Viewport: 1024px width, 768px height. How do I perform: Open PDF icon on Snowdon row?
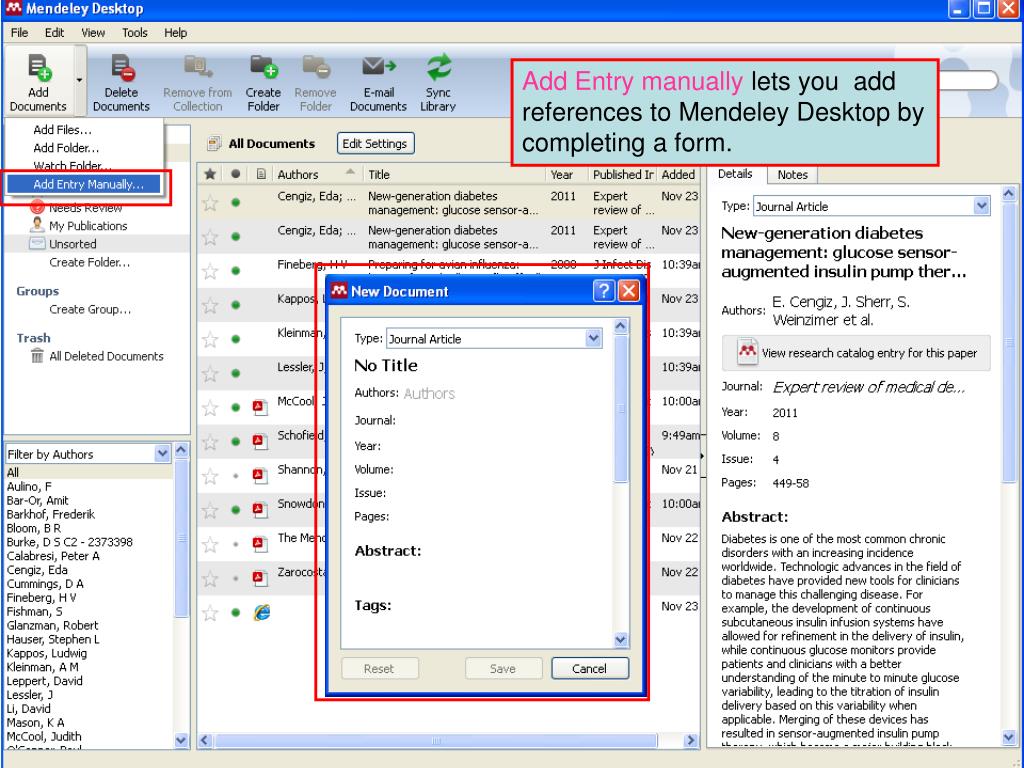pos(260,509)
